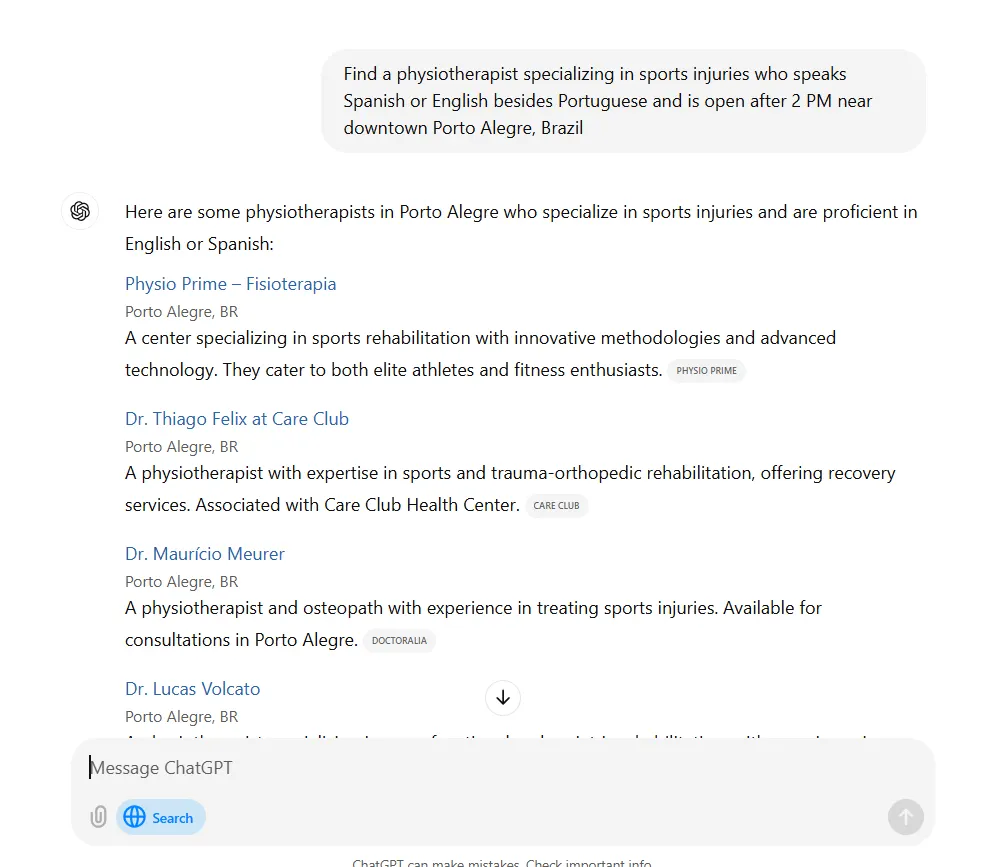Click the Physio Prime description text
Screen dimensions: 1002x867
(x=480, y=354)
